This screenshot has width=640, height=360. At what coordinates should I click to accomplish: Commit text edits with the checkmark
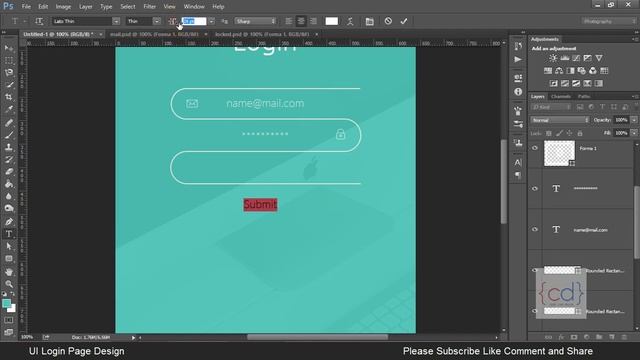tap(404, 21)
